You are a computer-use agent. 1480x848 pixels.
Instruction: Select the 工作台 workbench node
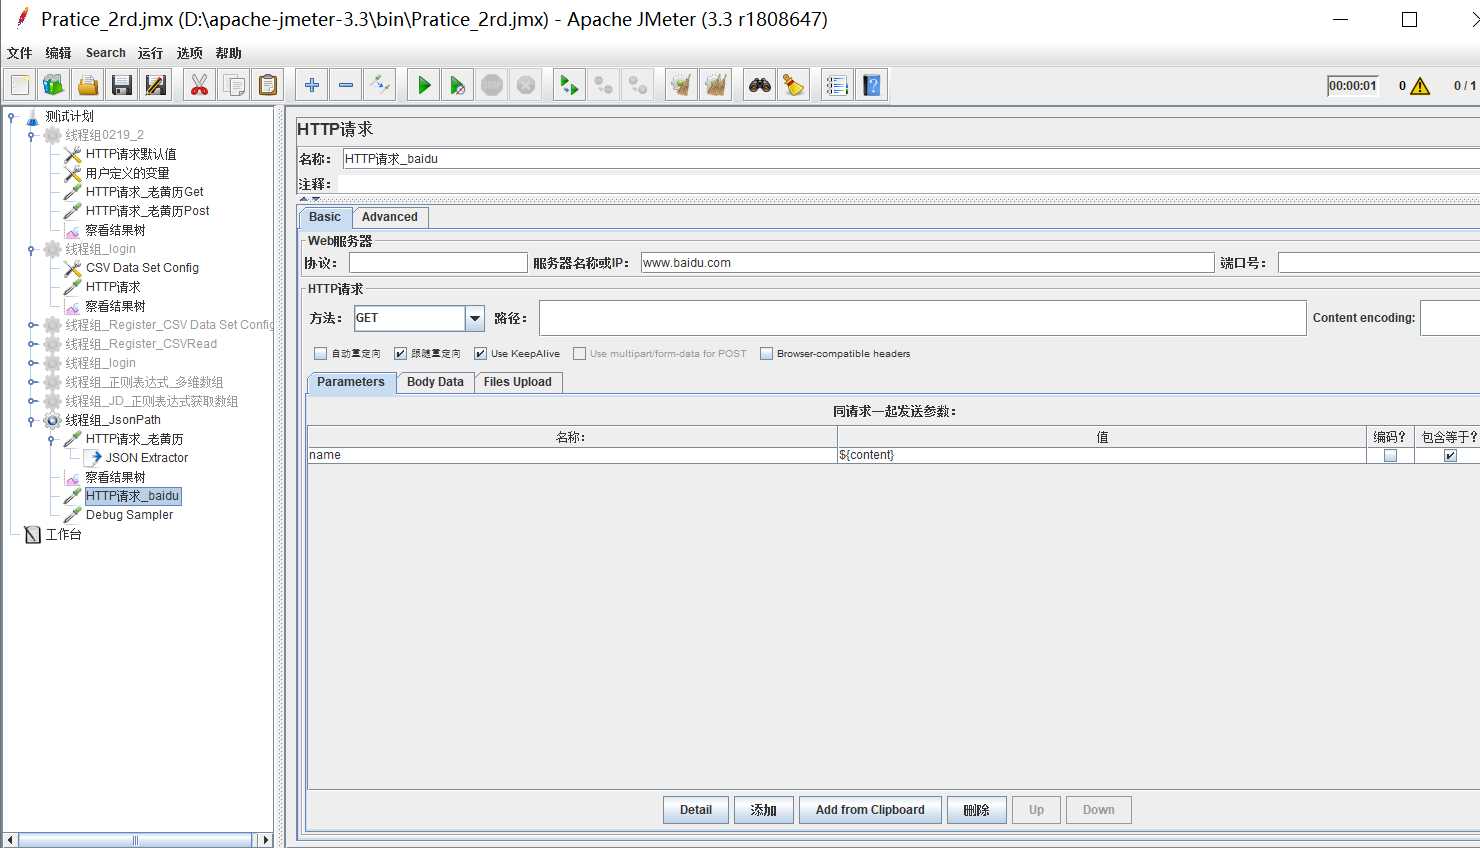63,534
